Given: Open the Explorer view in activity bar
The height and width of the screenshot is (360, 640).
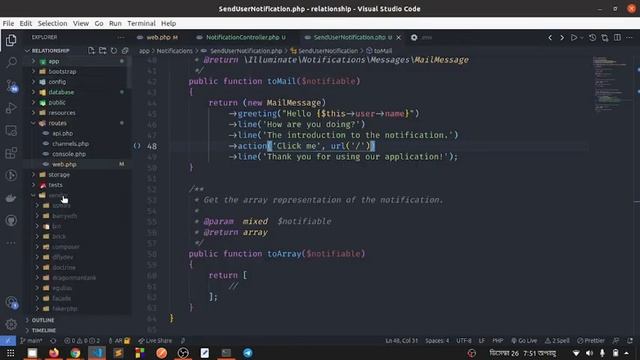Looking at the screenshot, I should [11, 40].
